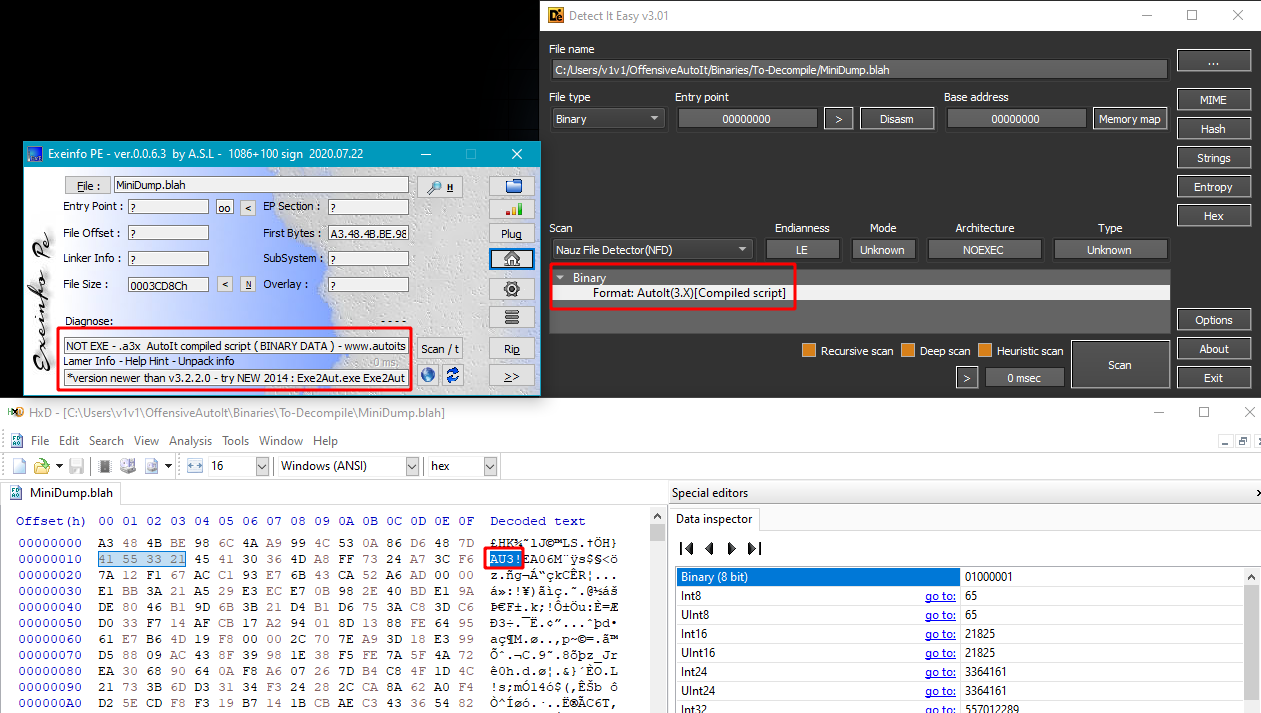Image resolution: width=1261 pixels, height=713 pixels.
Task: Open the Nauz File Detector scan dropdown
Action: pyautogui.click(x=652, y=250)
